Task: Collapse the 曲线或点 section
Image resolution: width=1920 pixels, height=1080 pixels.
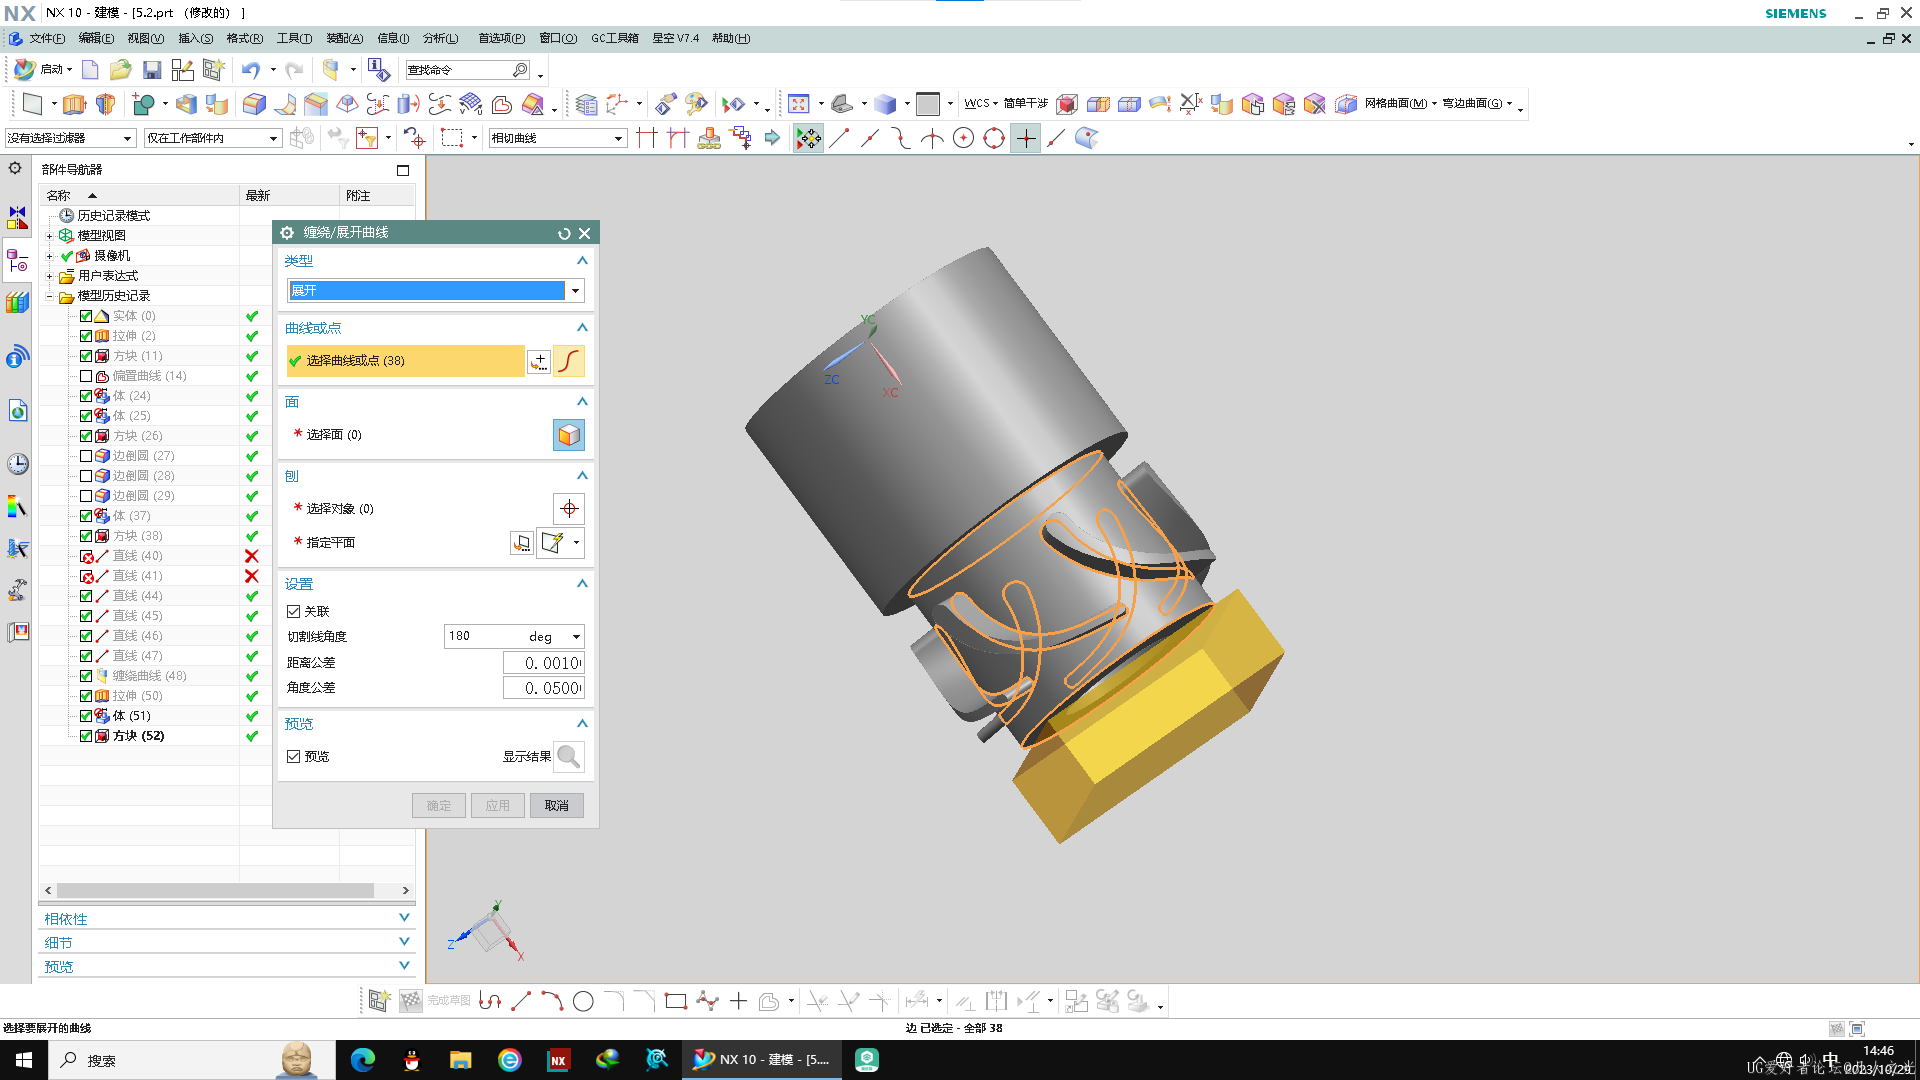Action: (x=582, y=328)
